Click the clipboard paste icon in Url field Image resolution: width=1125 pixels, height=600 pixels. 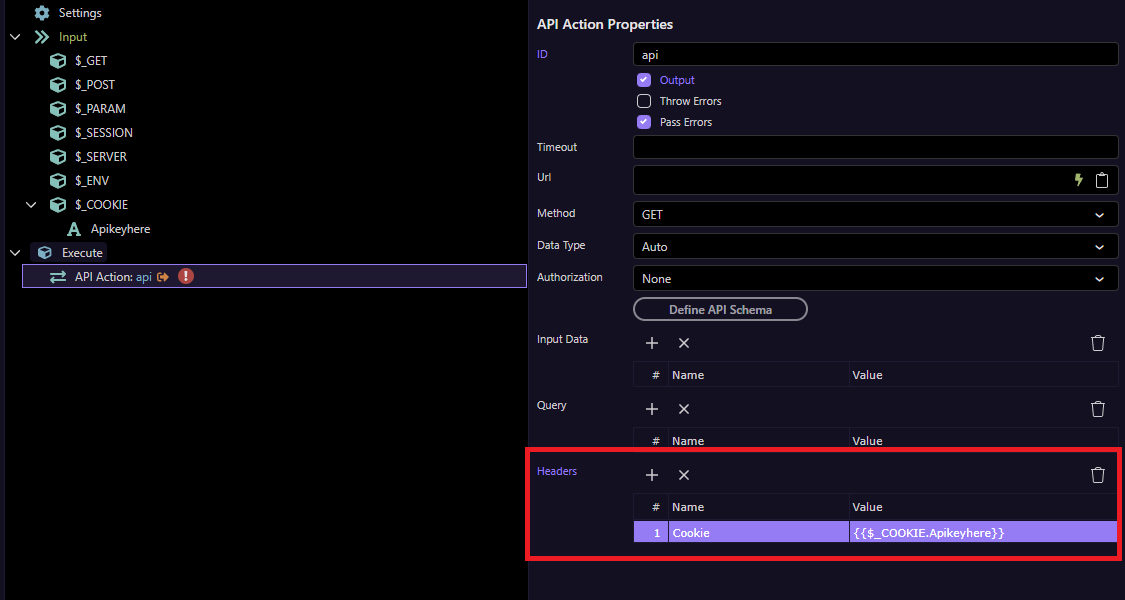coord(1102,180)
